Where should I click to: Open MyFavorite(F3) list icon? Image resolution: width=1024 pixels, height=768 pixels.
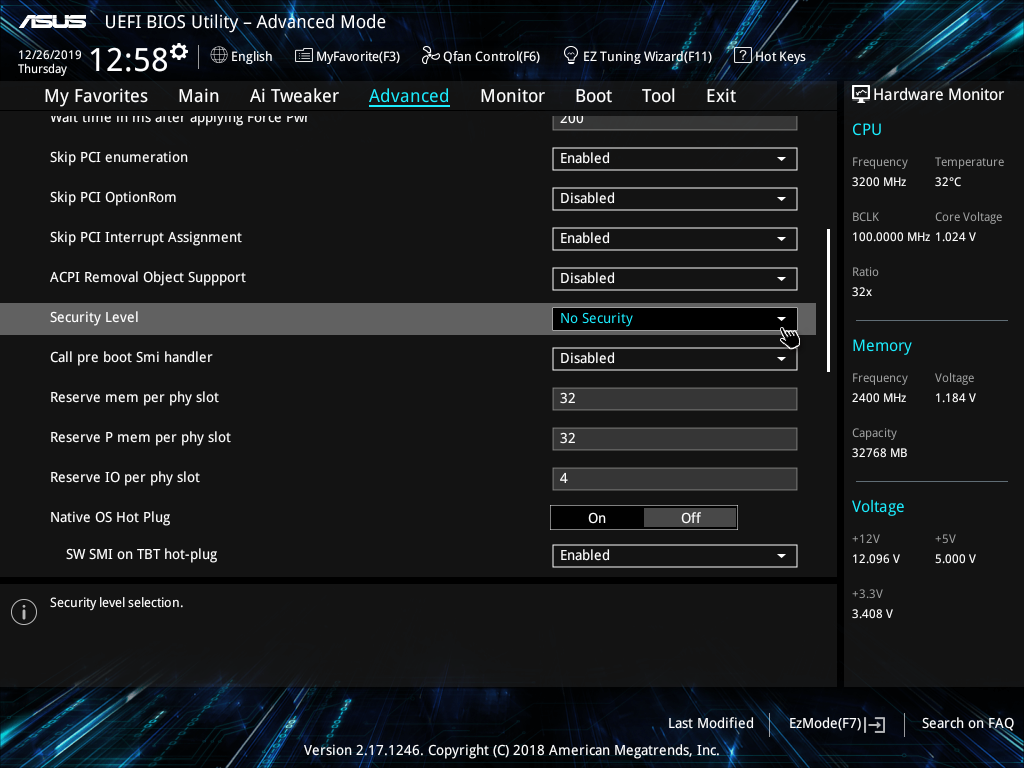pyautogui.click(x=304, y=56)
